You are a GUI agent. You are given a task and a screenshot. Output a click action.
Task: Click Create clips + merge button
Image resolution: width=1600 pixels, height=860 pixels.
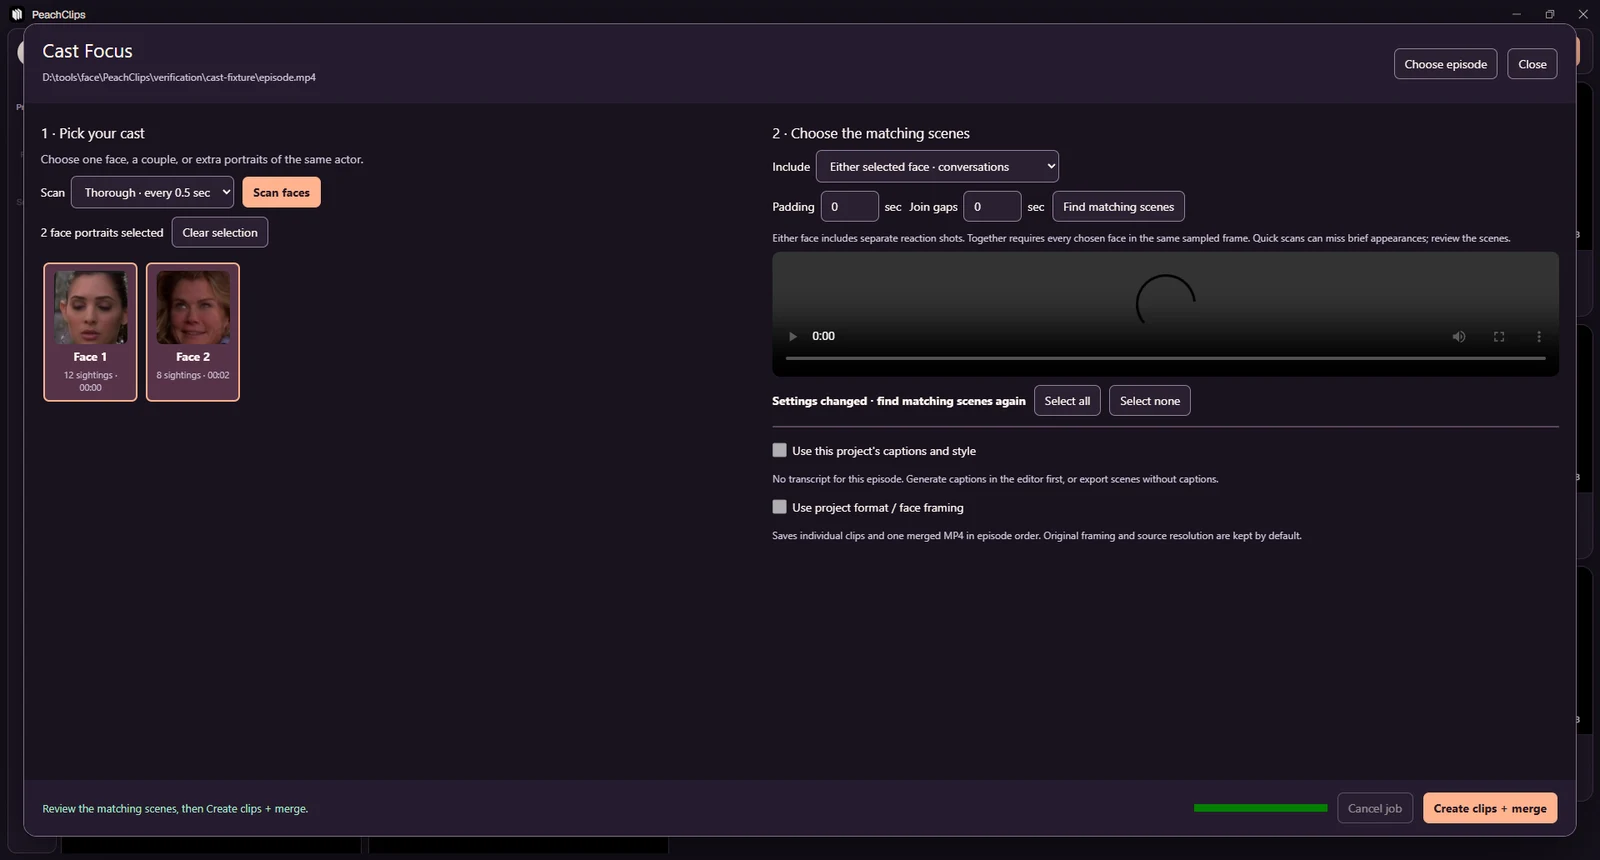[1490, 808]
